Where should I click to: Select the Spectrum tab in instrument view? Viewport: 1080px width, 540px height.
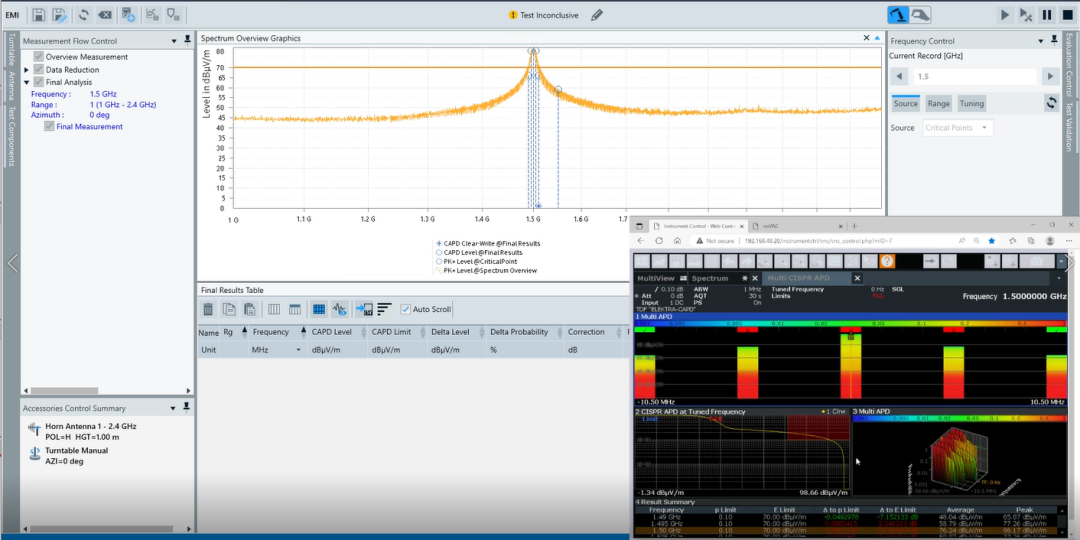[709, 278]
